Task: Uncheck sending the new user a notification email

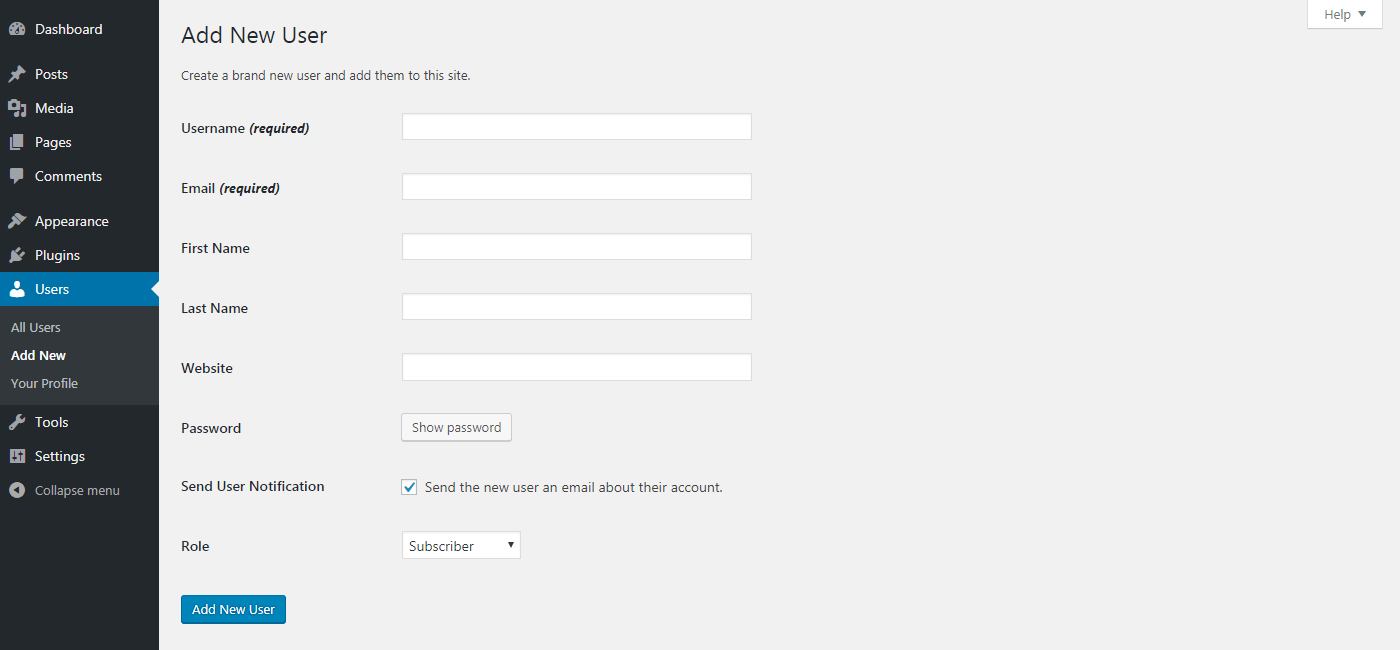Action: pos(409,486)
